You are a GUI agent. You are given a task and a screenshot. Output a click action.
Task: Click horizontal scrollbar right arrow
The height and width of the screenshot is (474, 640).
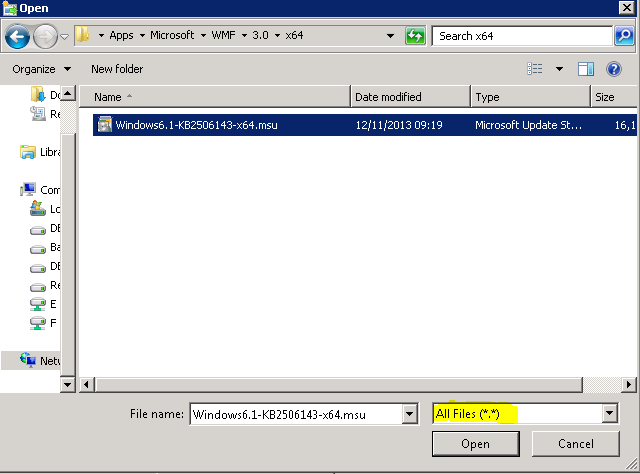tap(629, 384)
